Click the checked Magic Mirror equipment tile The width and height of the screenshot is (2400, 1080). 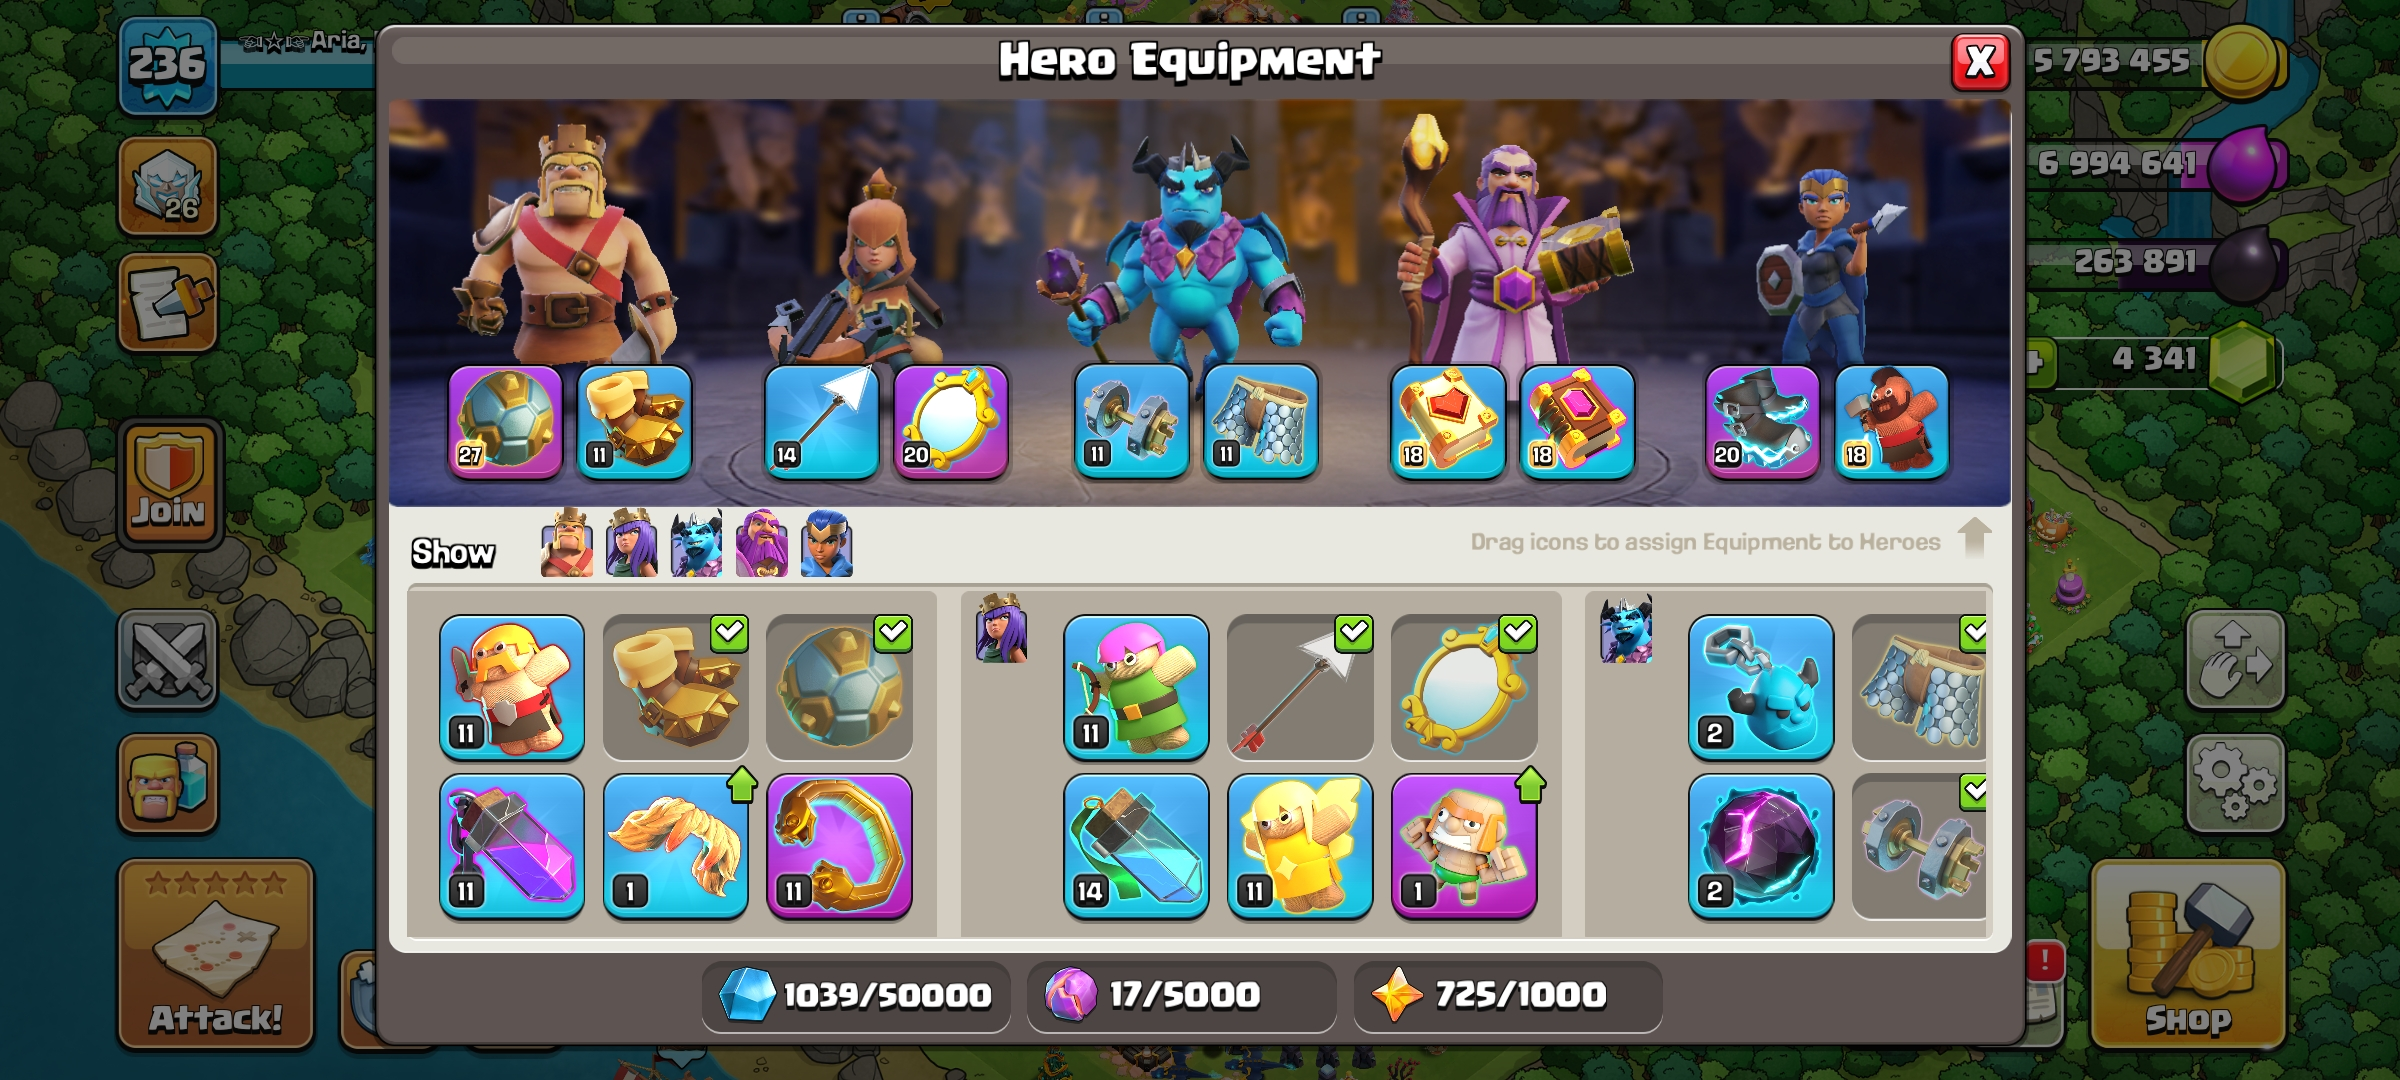1464,687
